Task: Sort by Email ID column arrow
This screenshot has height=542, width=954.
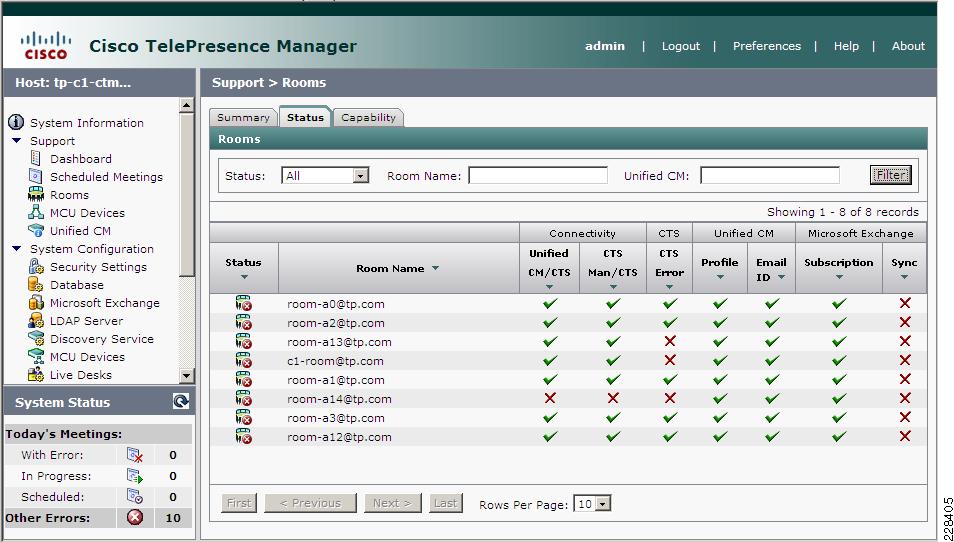Action: pos(781,277)
